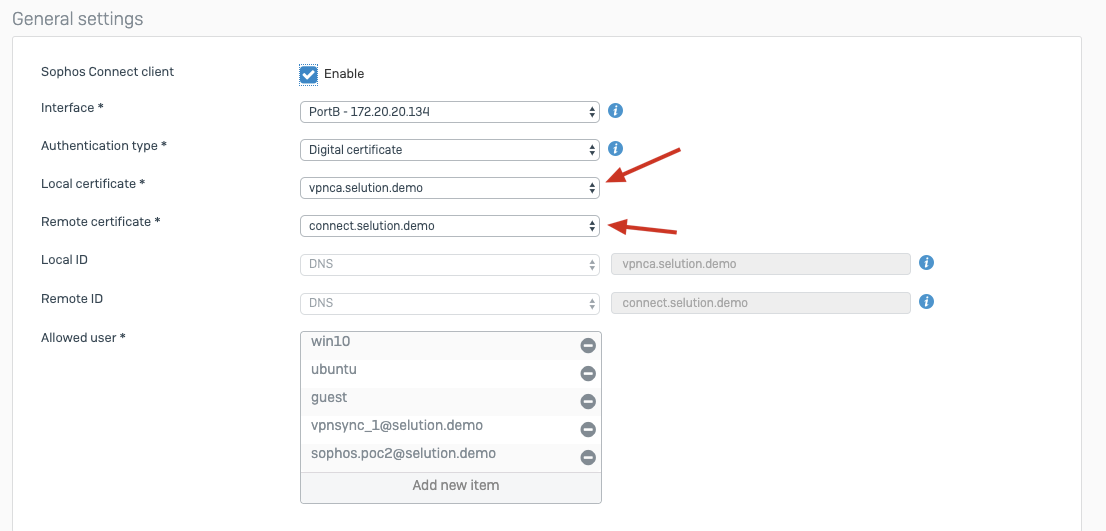Open Local certificate vpnca.selution.demo dropdown
The width and height of the screenshot is (1106, 531).
pyautogui.click(x=449, y=188)
